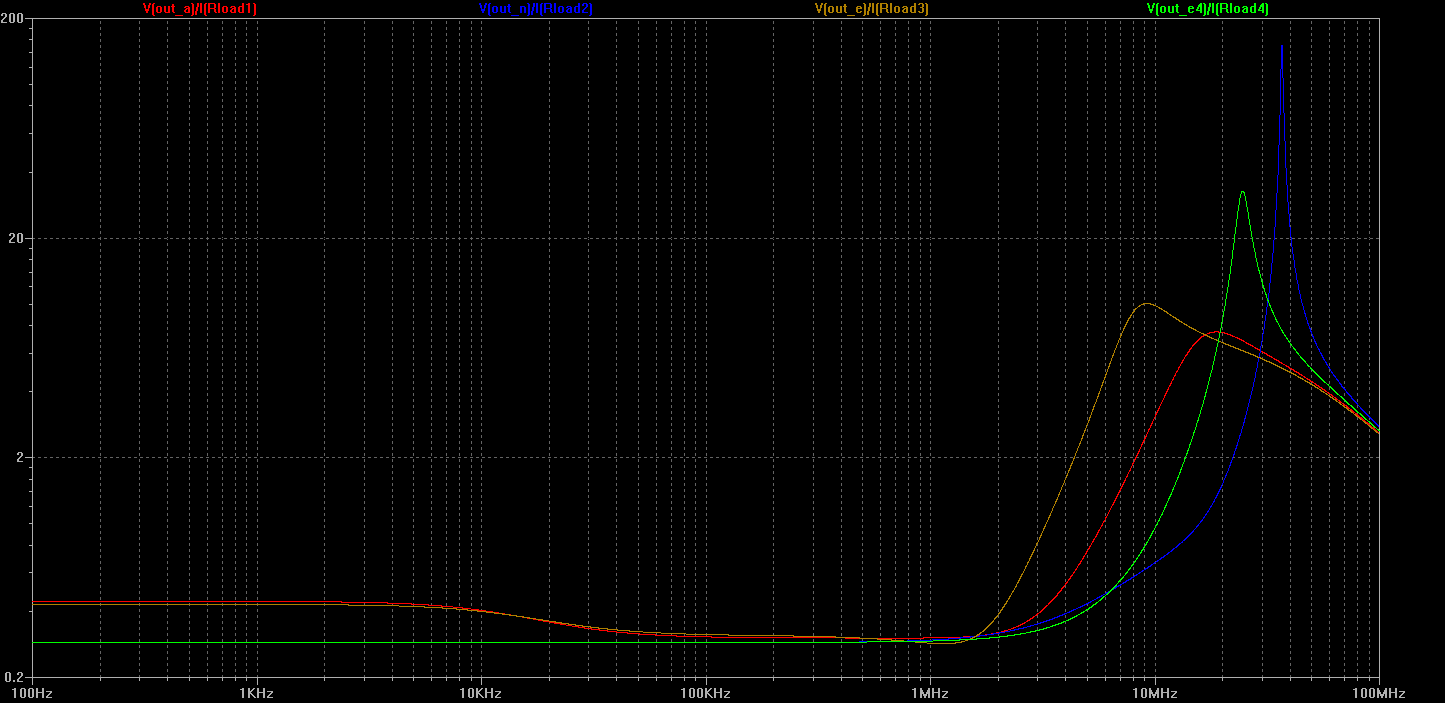Click the 100Hz label on the frequency axis

click(x=32, y=693)
